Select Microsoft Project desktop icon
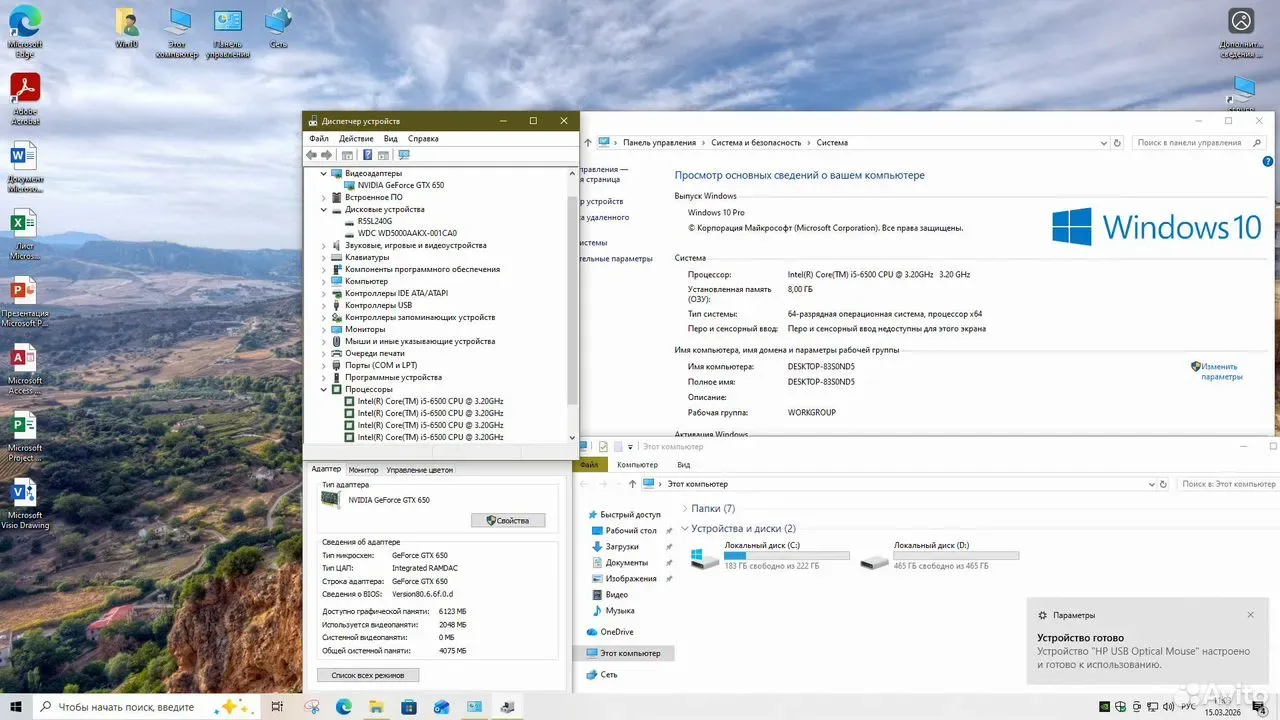This screenshot has height=720, width=1280. tap(24, 437)
